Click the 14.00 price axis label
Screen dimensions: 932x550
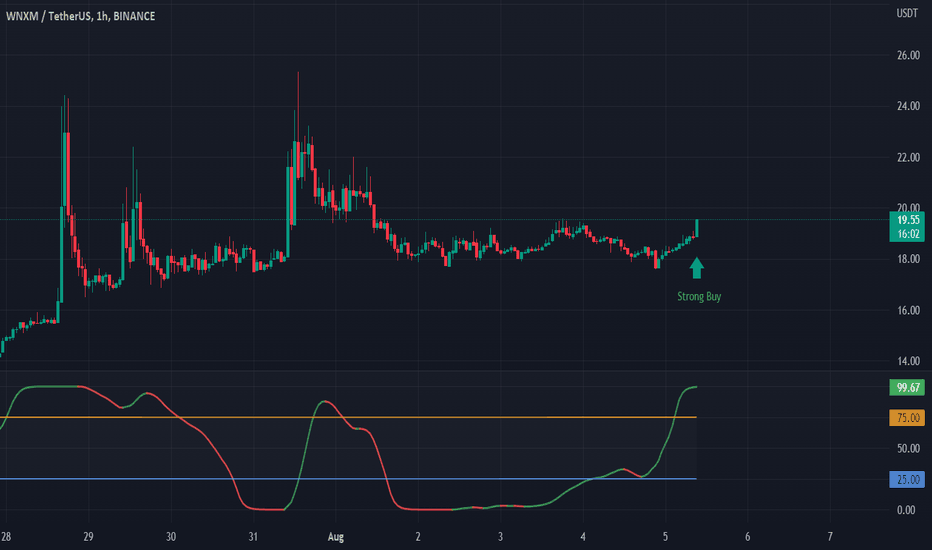[908, 361]
